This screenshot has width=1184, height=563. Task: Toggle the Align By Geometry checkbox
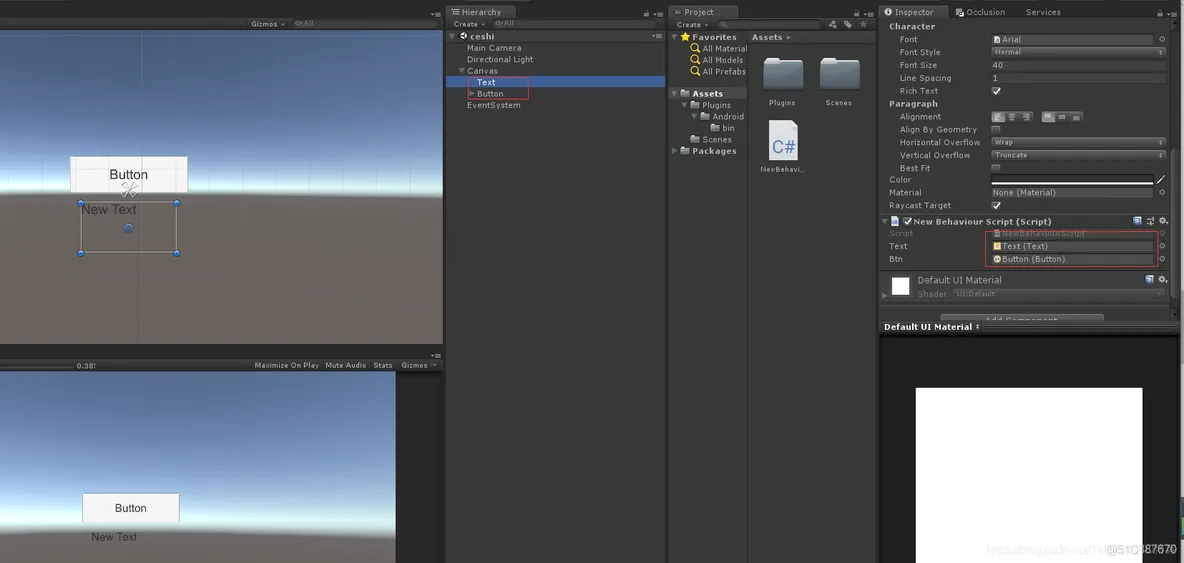(996, 130)
